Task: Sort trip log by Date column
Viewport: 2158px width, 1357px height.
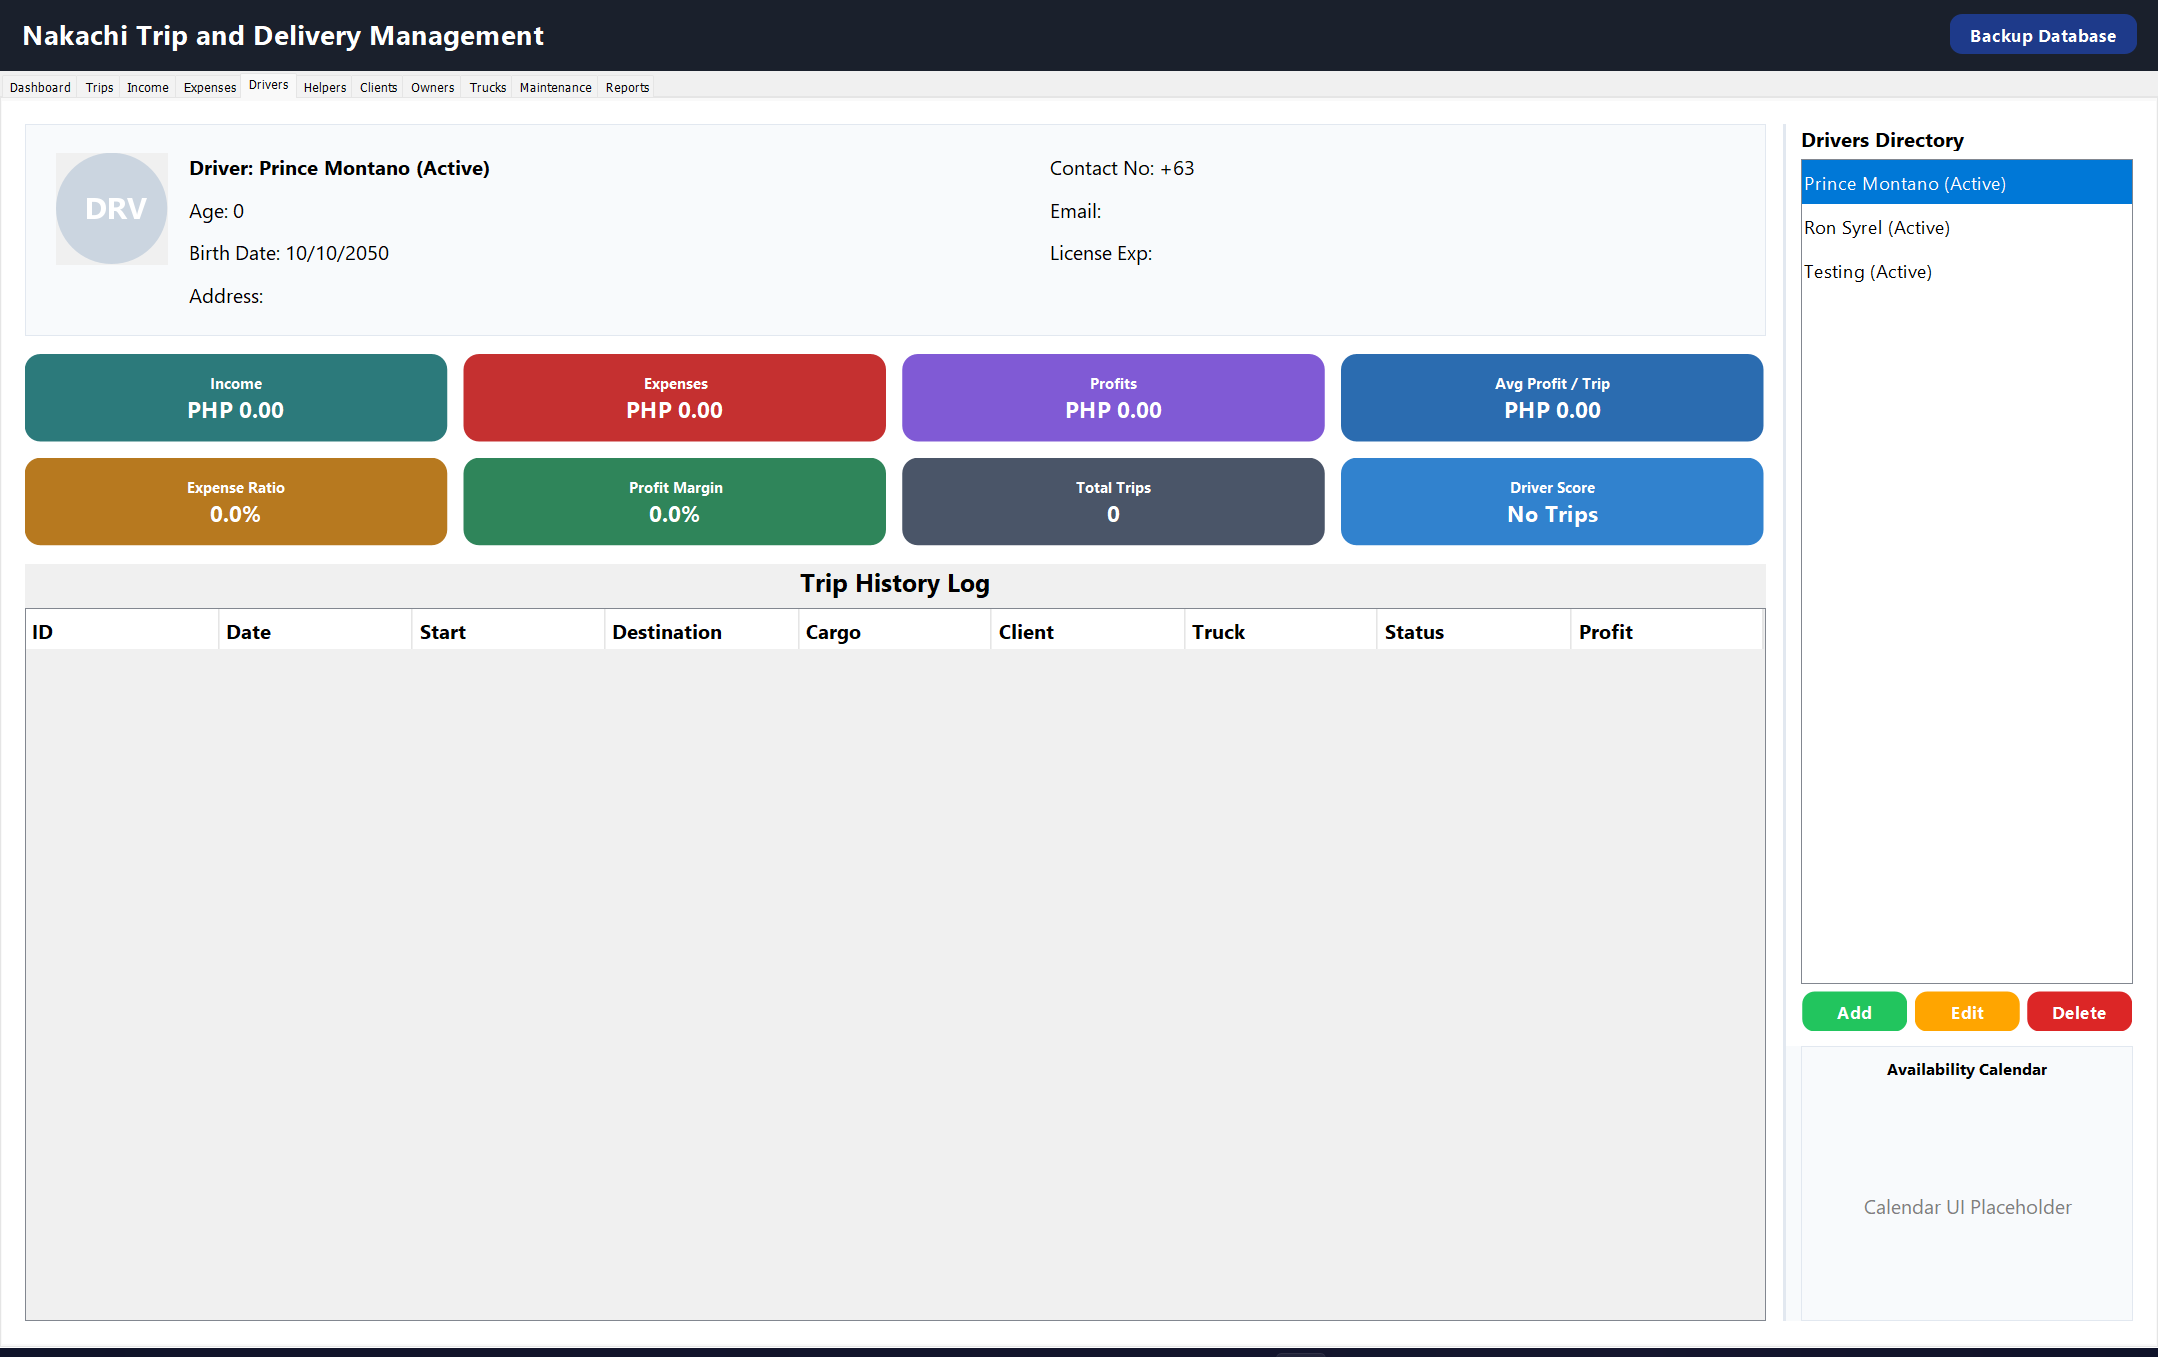Action: [315, 631]
